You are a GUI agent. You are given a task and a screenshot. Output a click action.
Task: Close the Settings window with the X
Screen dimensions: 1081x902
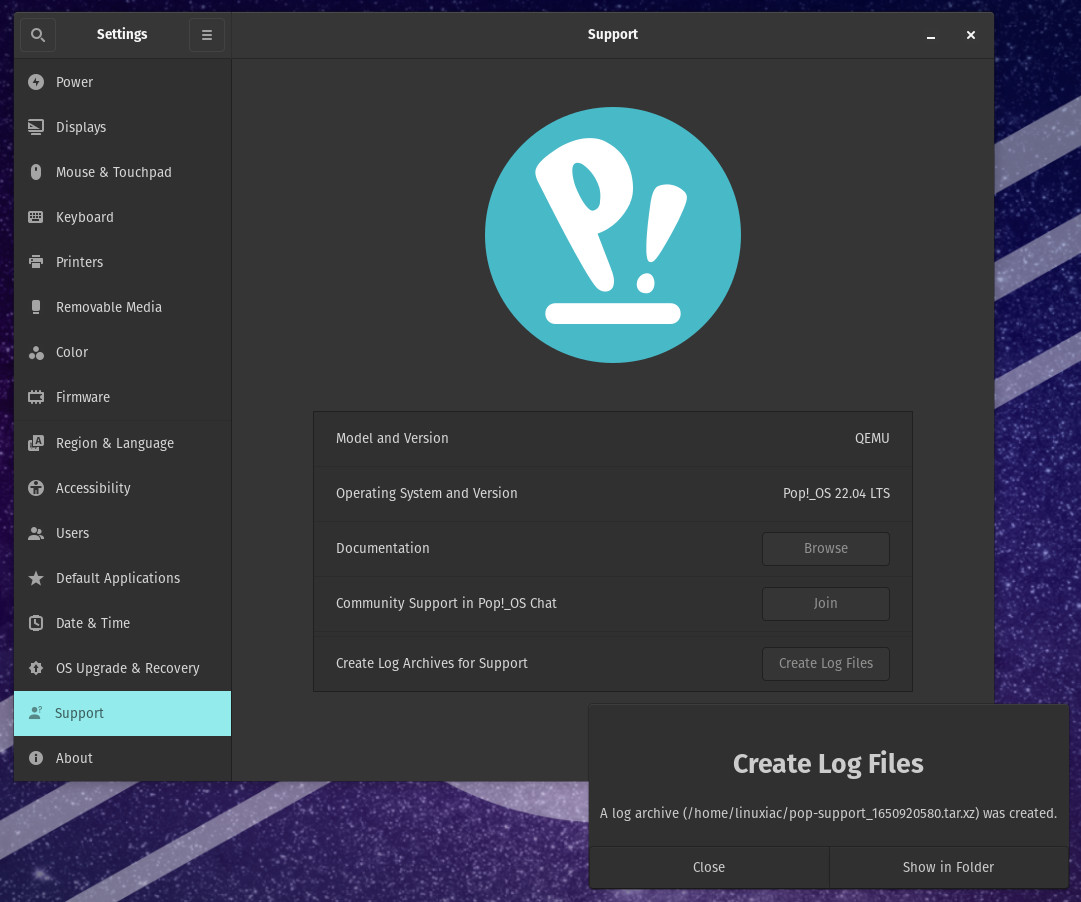[x=971, y=35]
